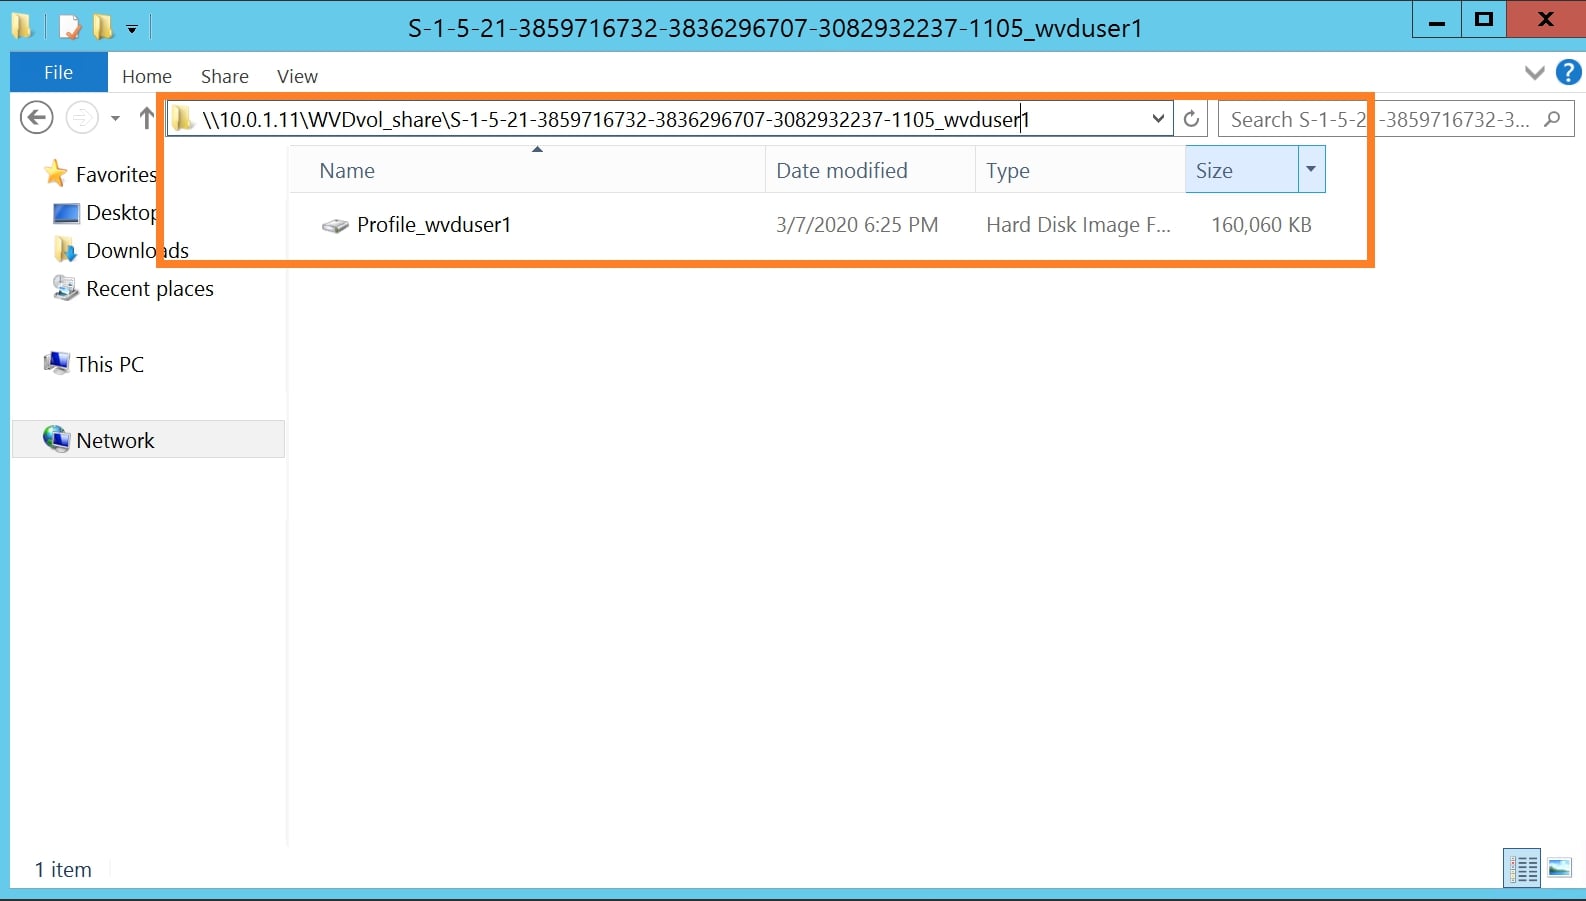The image size is (1586, 901).
Task: Click the New folder icon in the title bar
Action: [103, 27]
